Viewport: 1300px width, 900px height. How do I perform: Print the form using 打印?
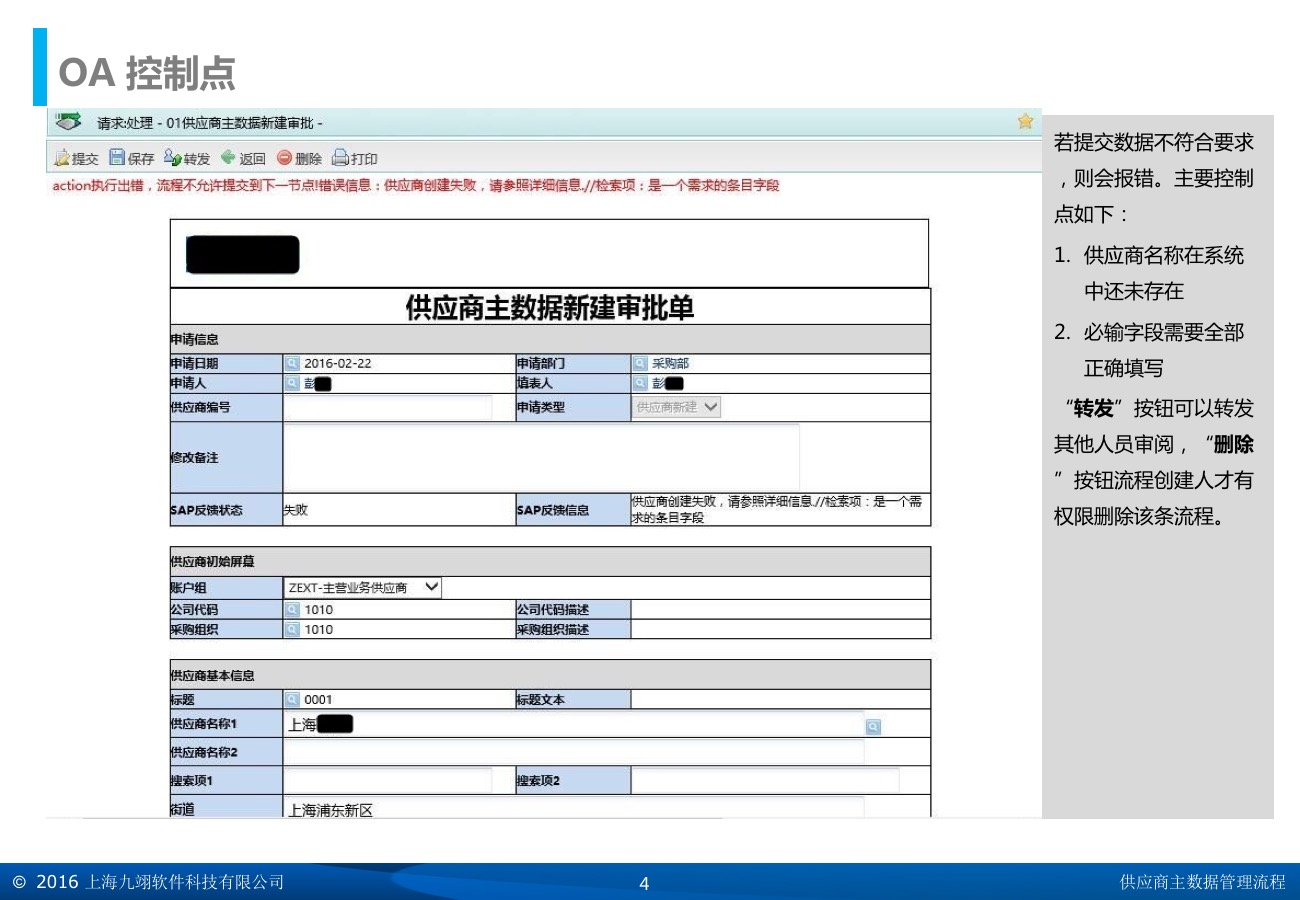(x=354, y=158)
